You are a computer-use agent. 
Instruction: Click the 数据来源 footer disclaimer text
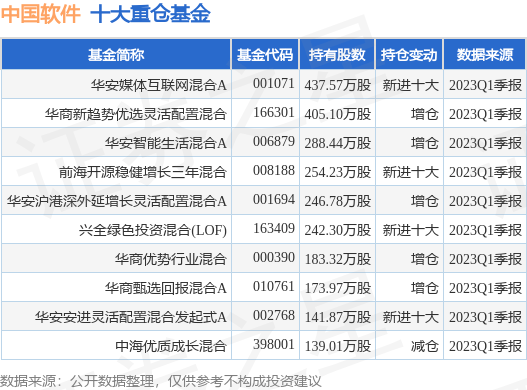tap(161, 382)
